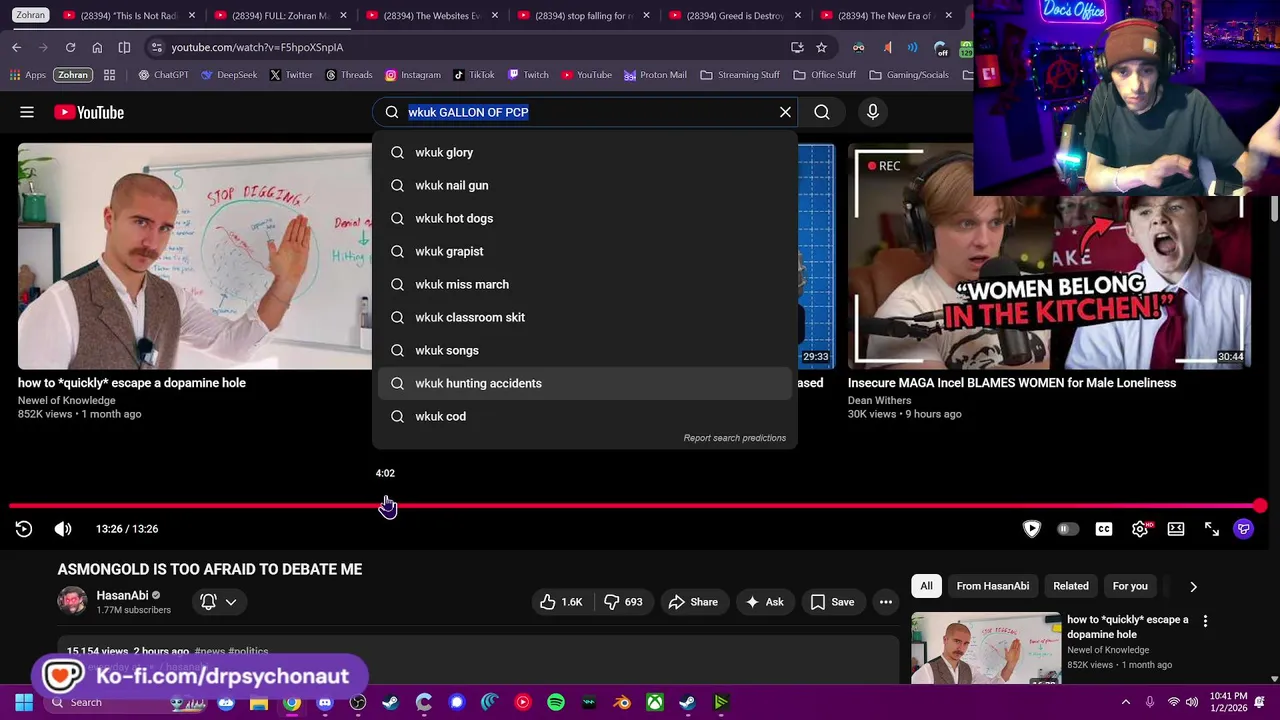Click the red video progress bar
This screenshot has height=720, width=1280.
coord(635,506)
